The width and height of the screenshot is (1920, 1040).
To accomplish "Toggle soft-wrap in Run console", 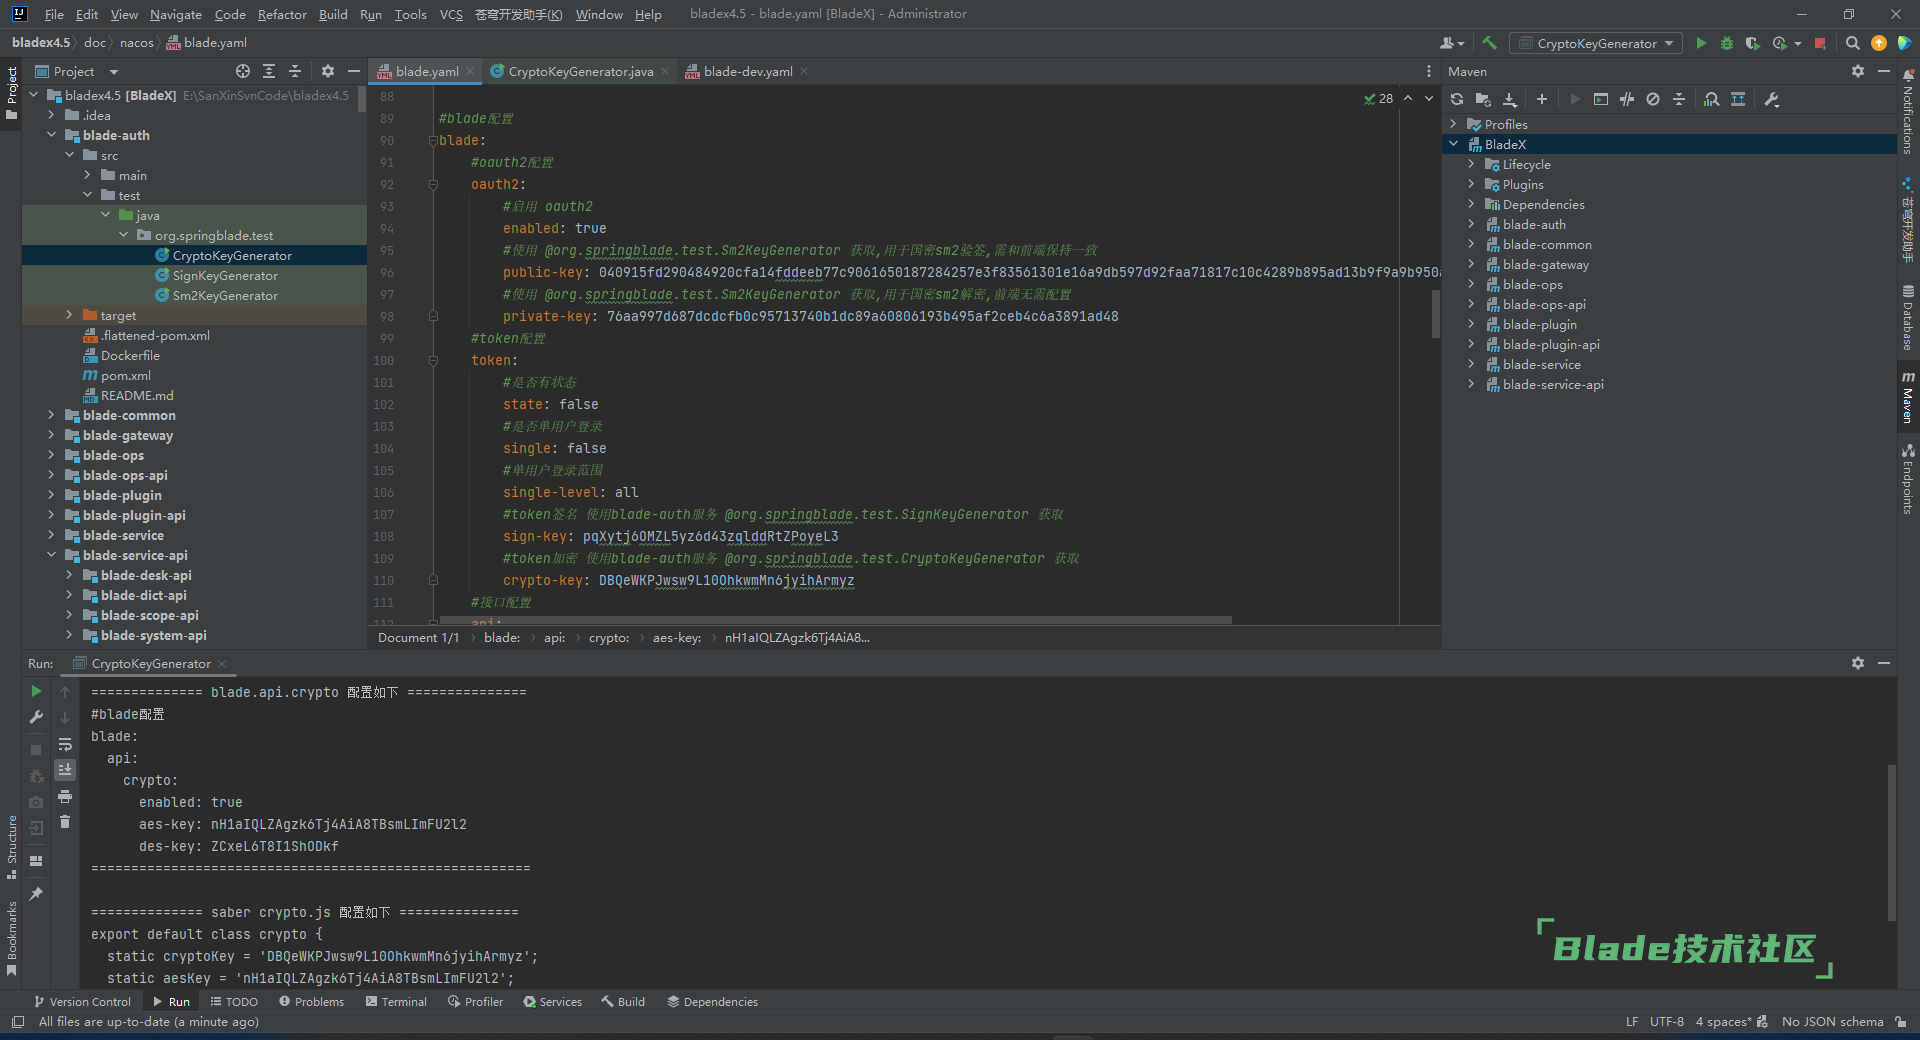I will point(65,744).
